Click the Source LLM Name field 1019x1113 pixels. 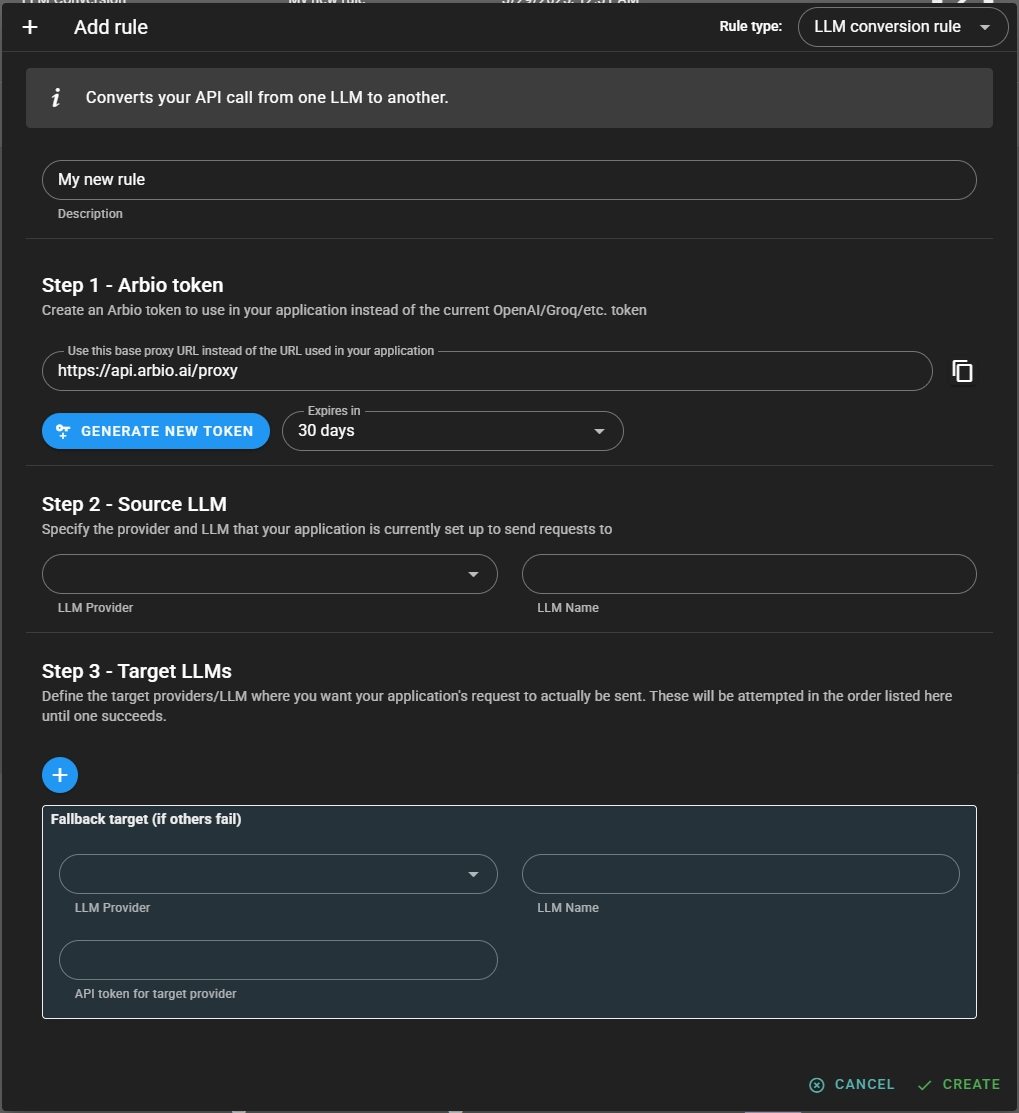748,574
